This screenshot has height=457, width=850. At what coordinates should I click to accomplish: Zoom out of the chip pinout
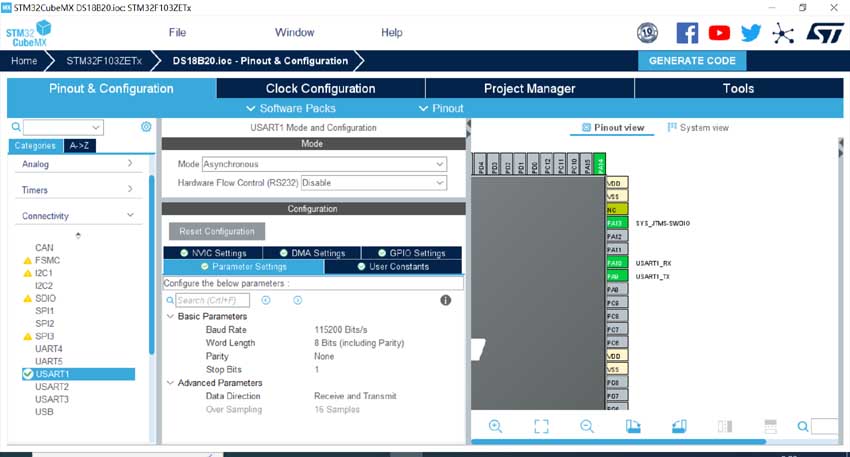click(x=587, y=426)
